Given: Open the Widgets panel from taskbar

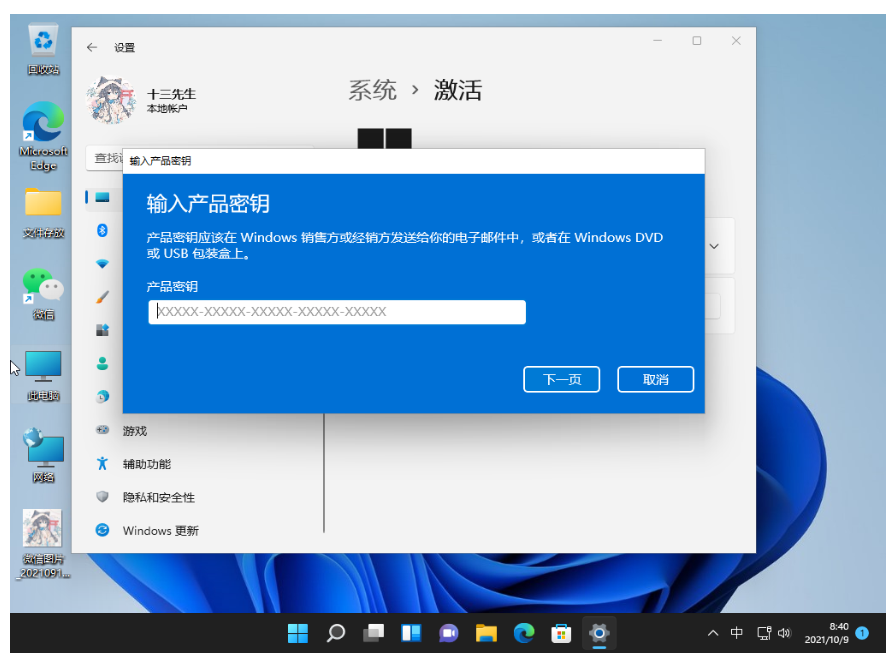Looking at the screenshot, I should tap(411, 632).
